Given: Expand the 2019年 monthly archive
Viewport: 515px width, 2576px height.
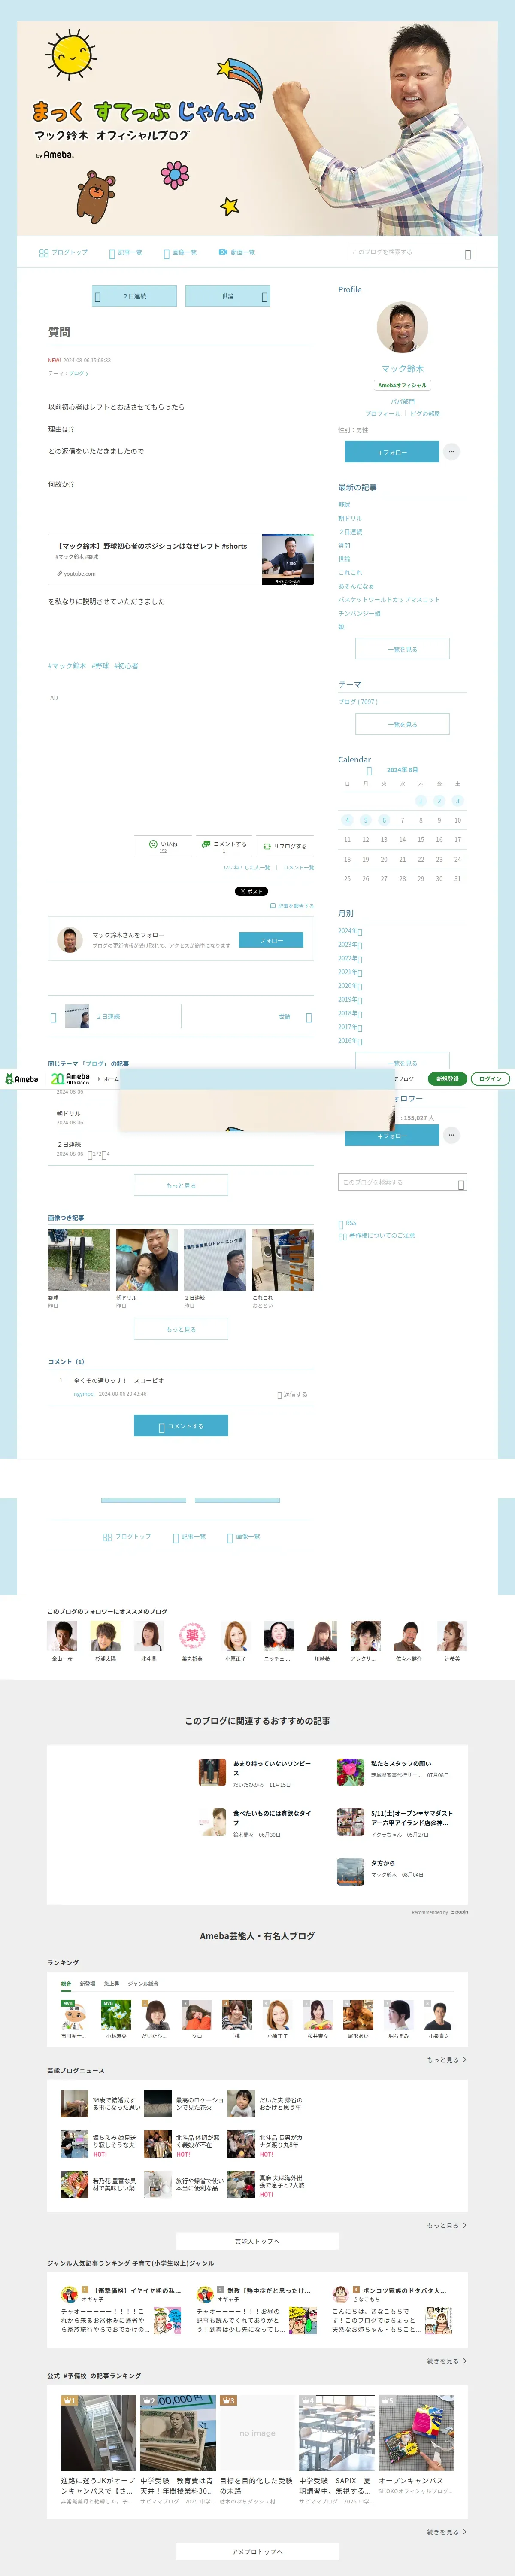Looking at the screenshot, I should 350,999.
